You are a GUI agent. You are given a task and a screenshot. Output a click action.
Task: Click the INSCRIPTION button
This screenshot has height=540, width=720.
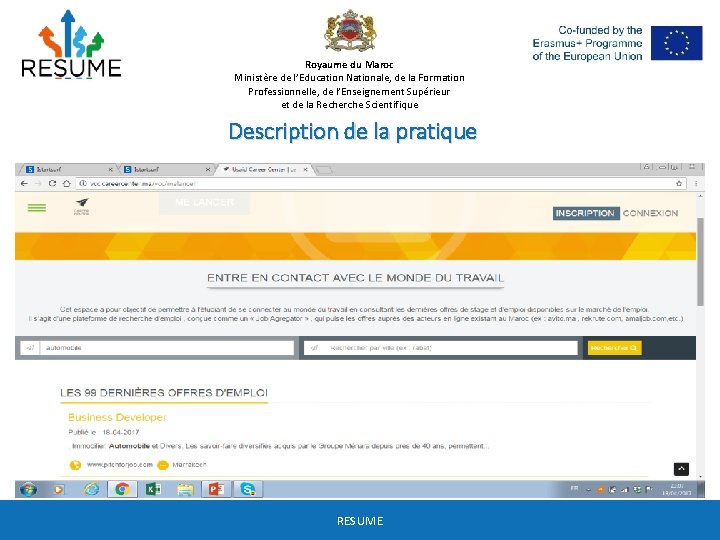[585, 213]
